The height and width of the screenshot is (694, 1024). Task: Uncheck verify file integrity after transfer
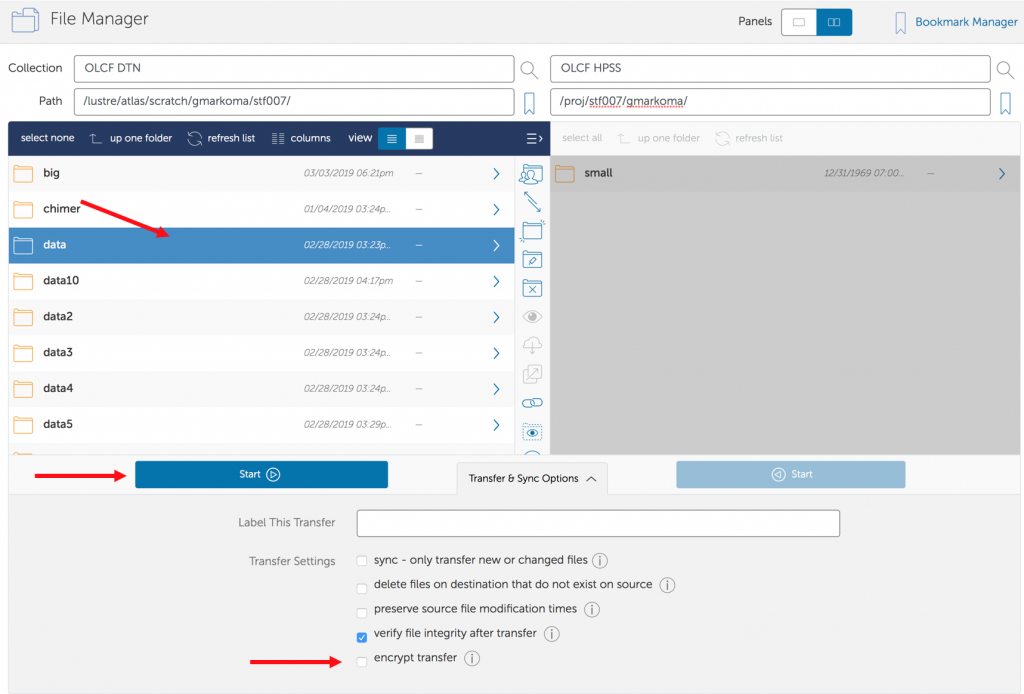point(362,635)
